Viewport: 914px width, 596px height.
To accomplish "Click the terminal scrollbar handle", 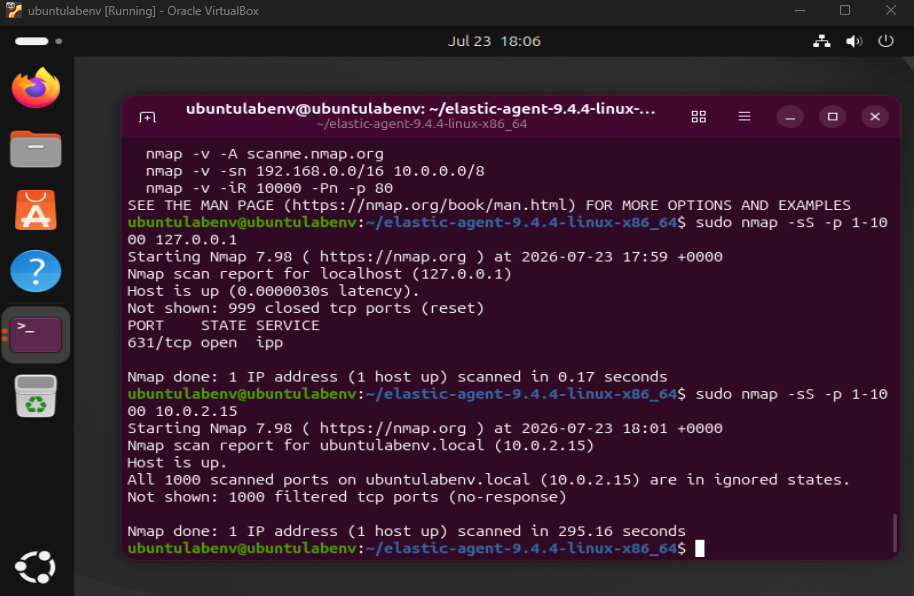I will [x=895, y=532].
